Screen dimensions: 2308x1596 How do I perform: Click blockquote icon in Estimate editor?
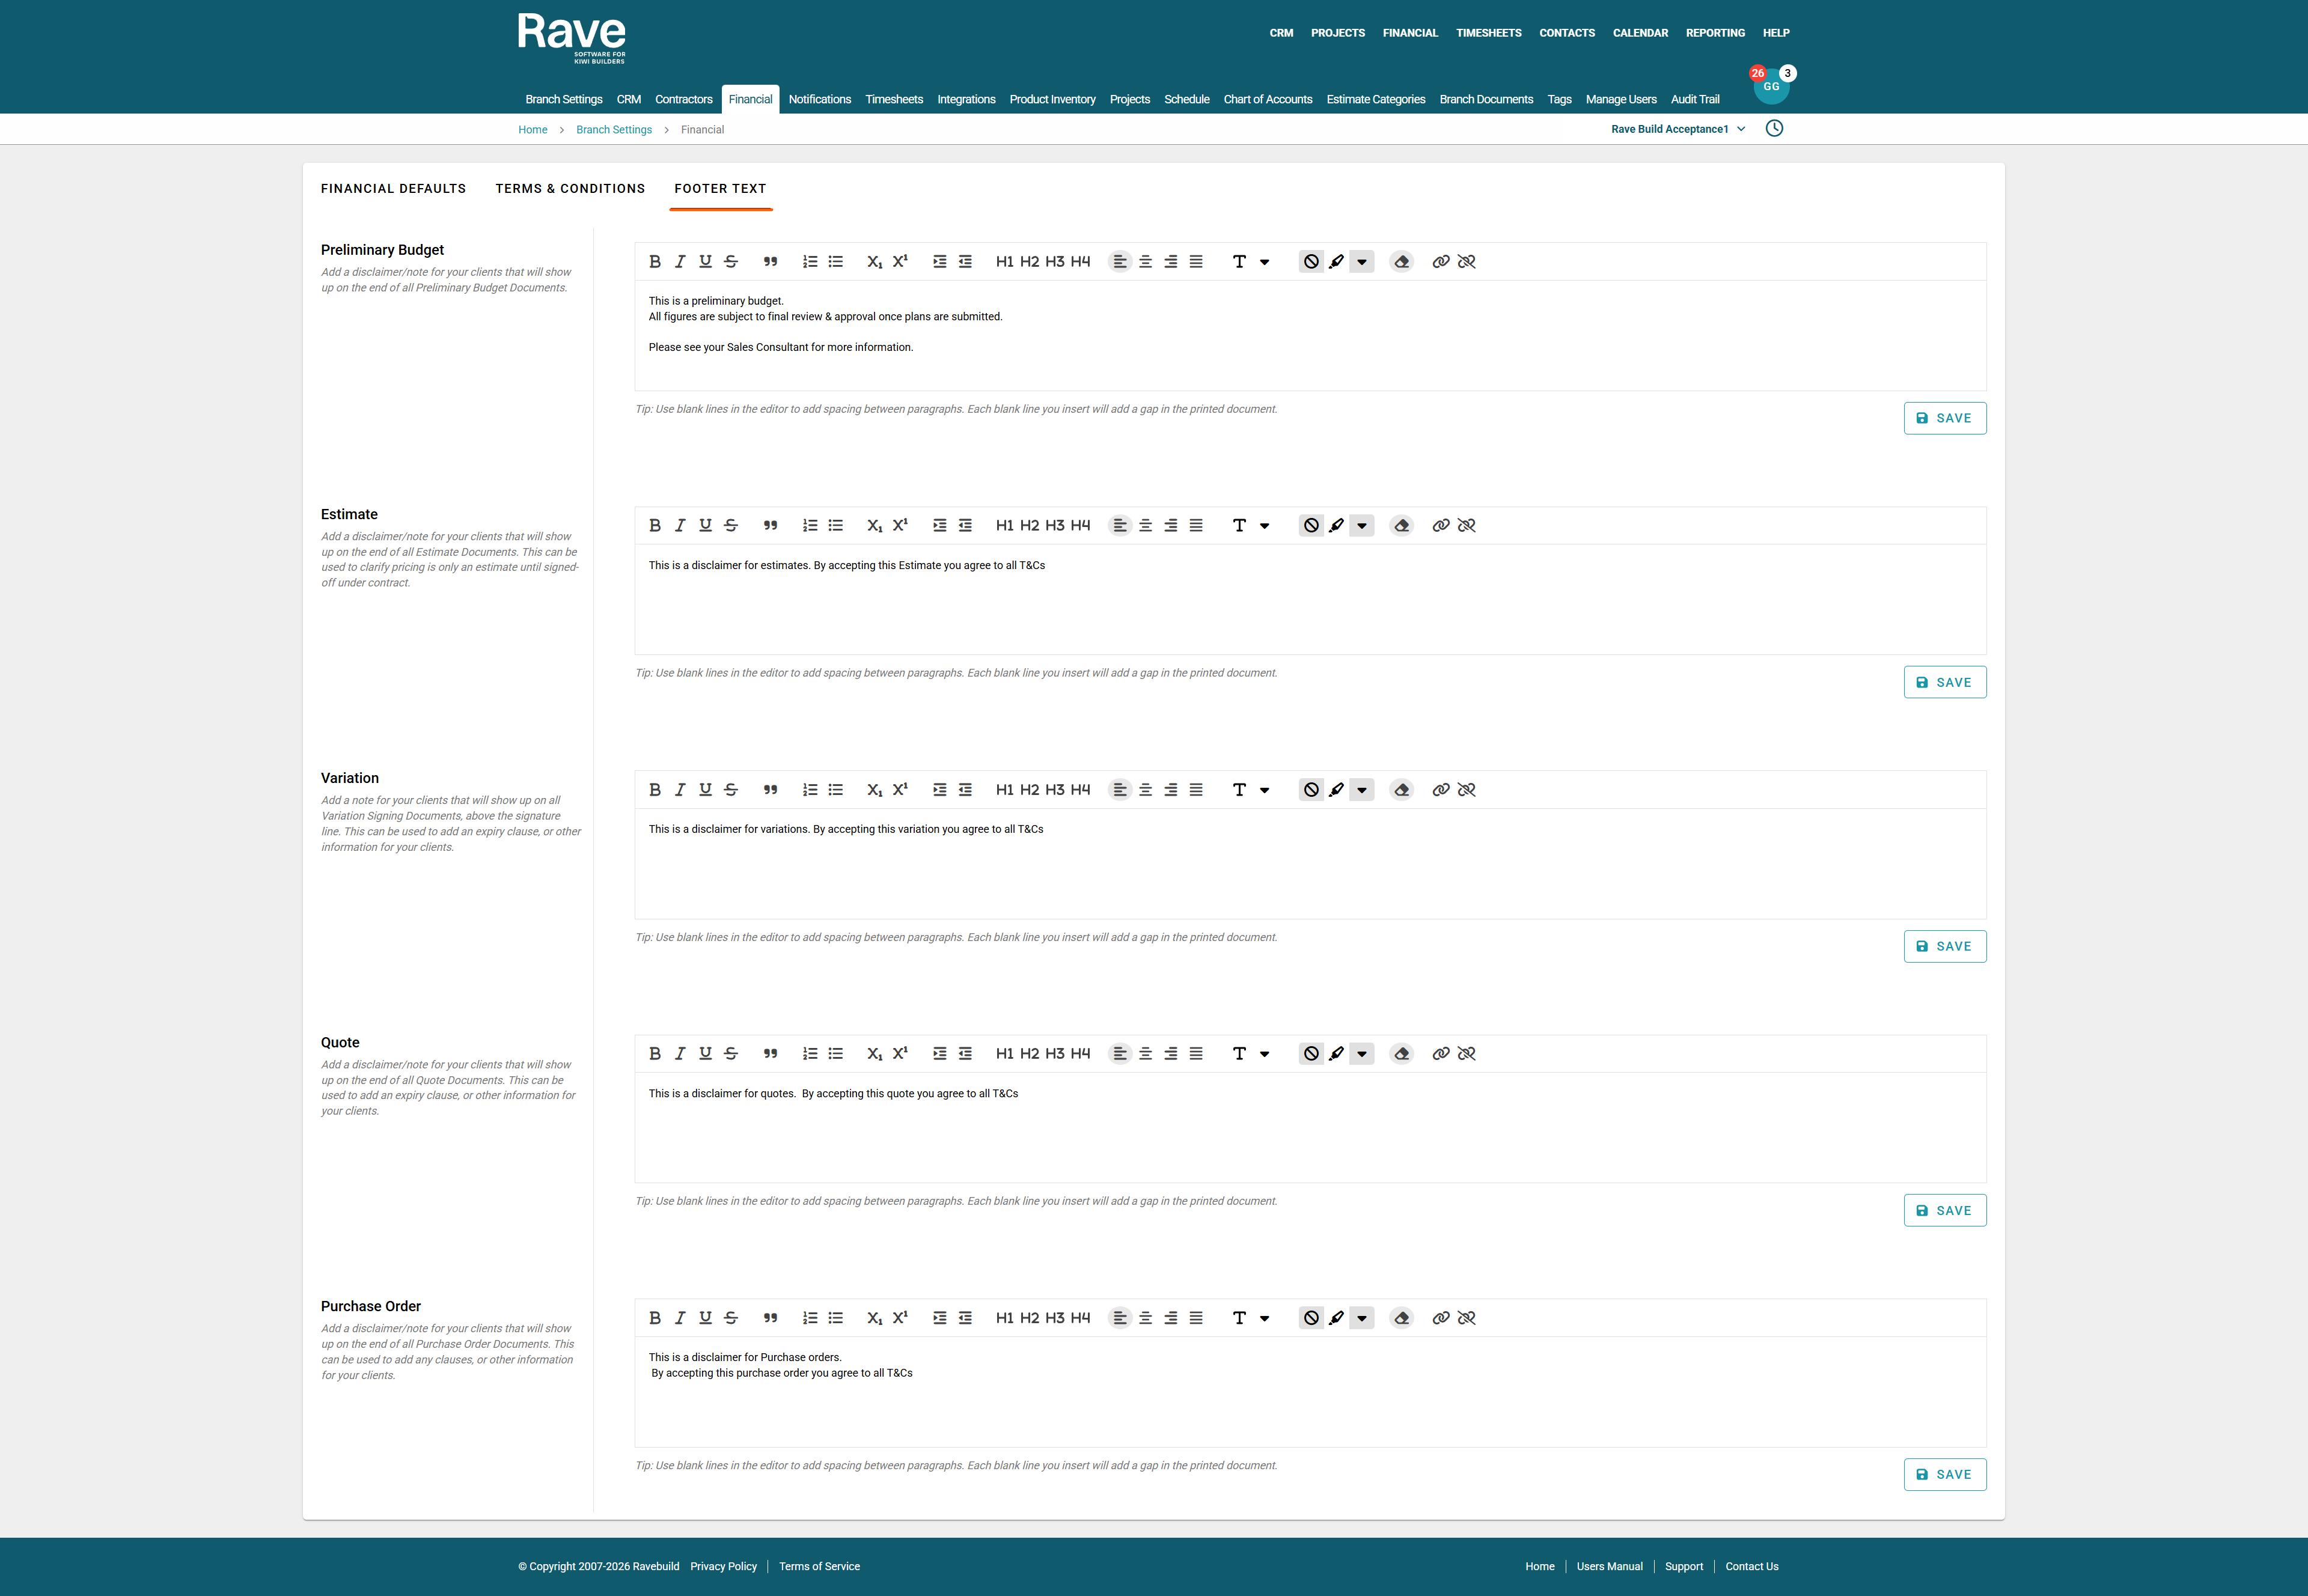click(x=770, y=525)
